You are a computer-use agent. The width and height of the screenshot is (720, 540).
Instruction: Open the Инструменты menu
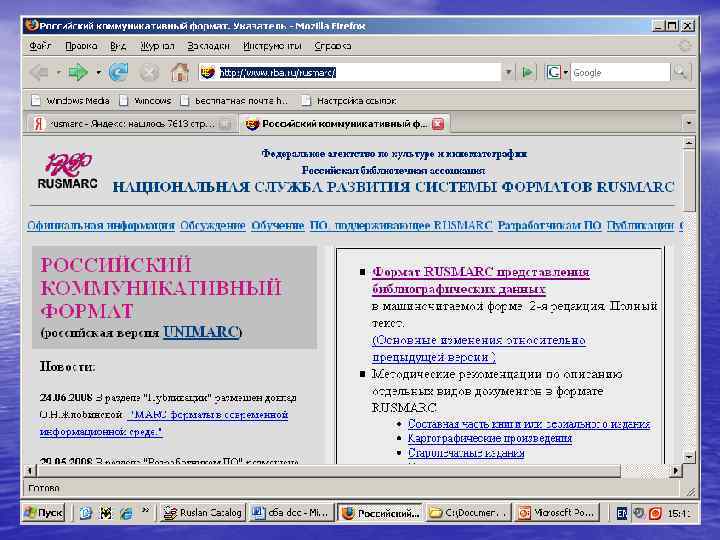click(x=272, y=46)
